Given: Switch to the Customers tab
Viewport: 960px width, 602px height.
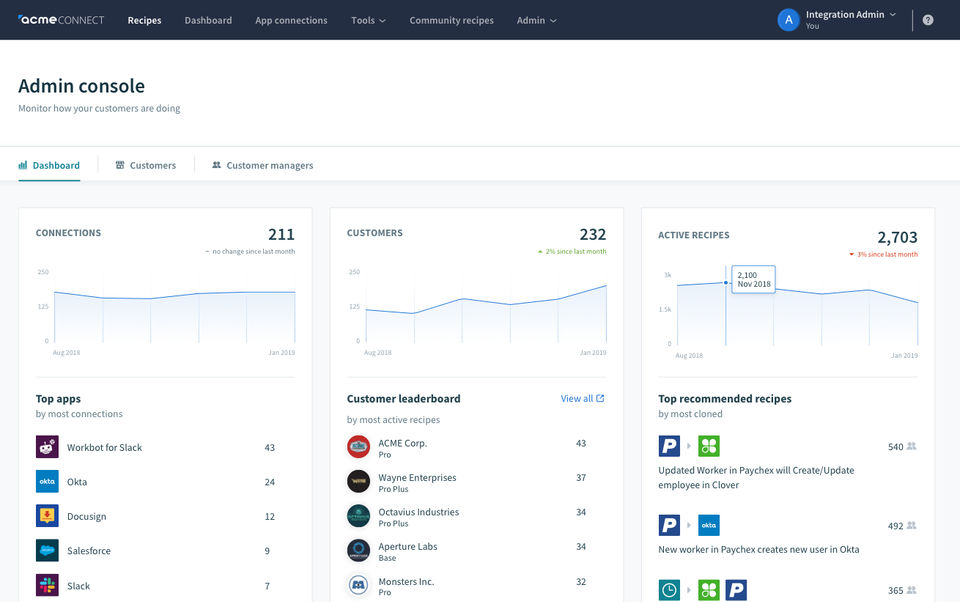Looking at the screenshot, I should (146, 165).
